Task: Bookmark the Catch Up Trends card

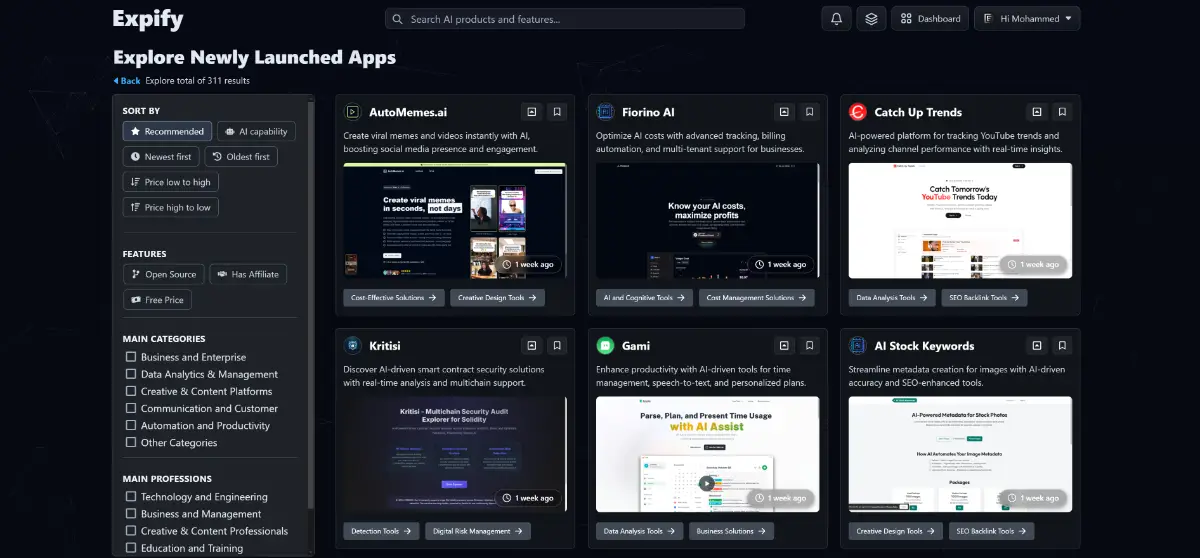Action: (1063, 112)
